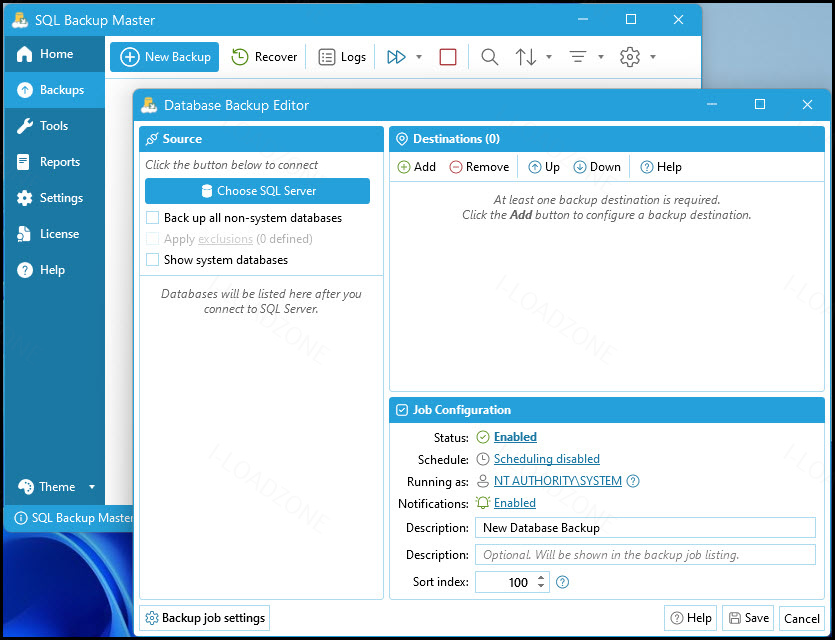Click the filter lines icon

click(578, 57)
